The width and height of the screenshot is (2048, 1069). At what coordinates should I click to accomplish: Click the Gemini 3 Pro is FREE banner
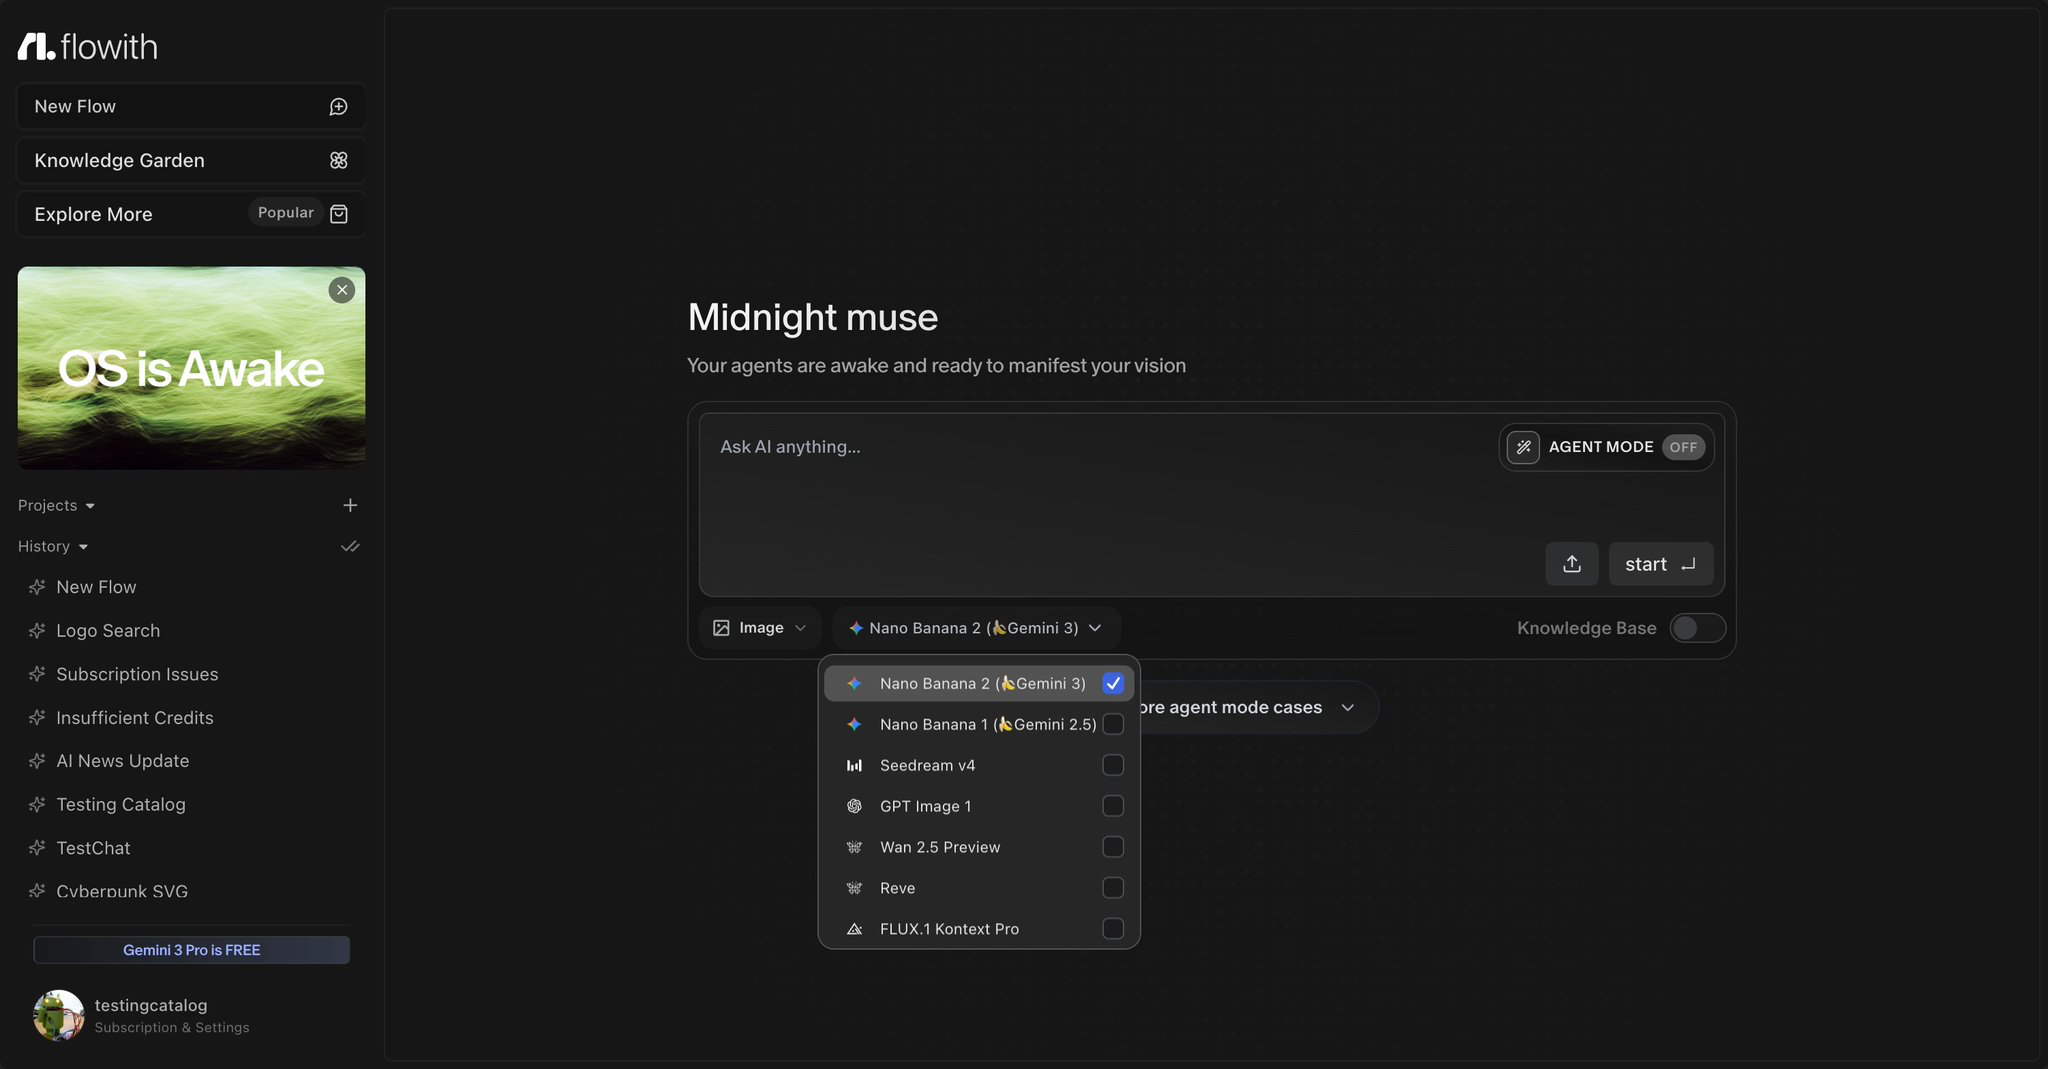(x=192, y=950)
